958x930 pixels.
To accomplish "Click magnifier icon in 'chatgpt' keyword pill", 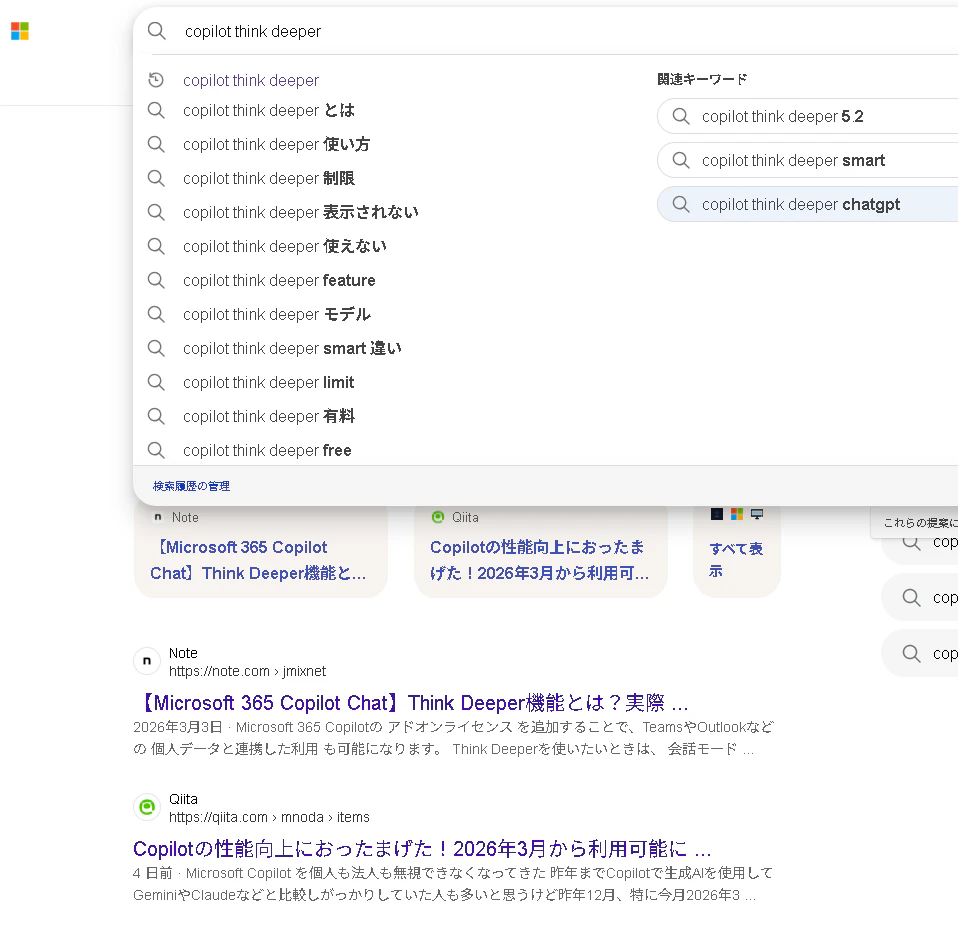I will point(681,204).
